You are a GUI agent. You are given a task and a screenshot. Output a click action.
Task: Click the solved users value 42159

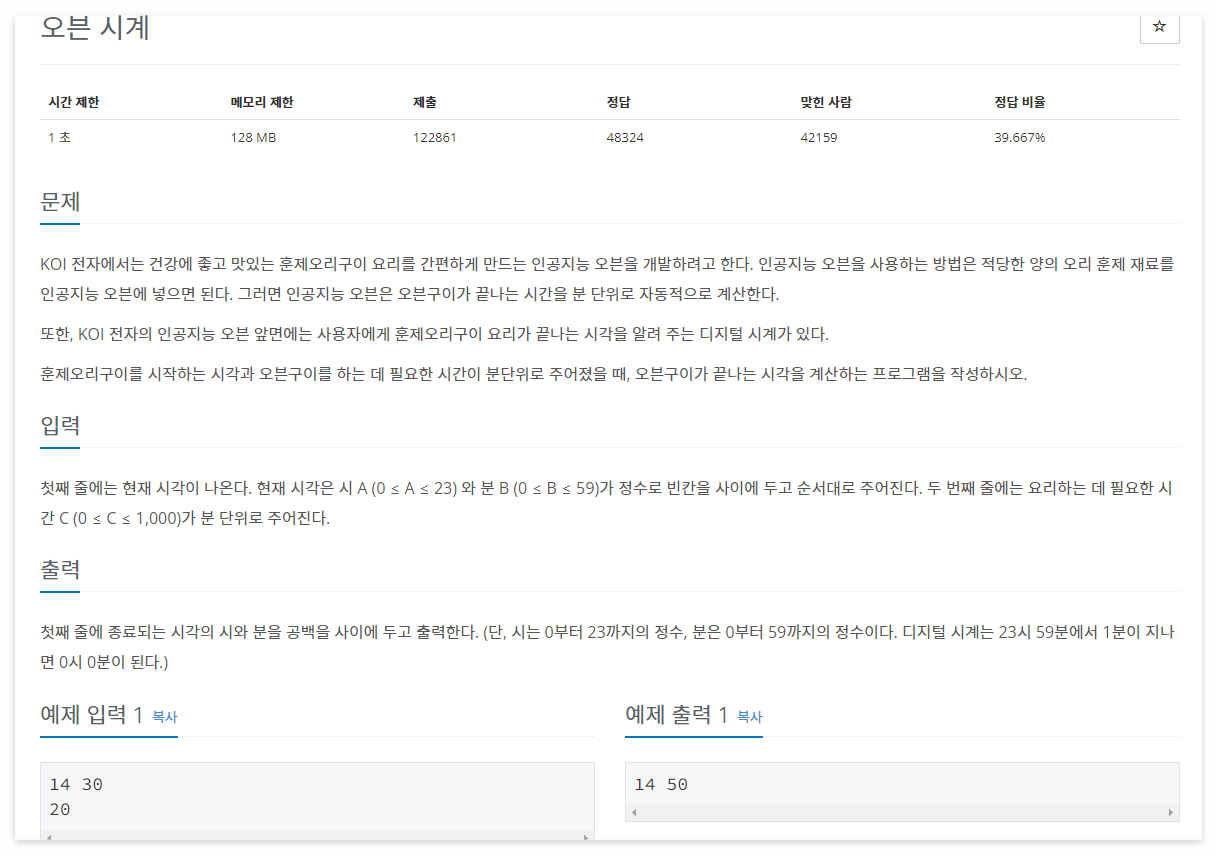819,138
